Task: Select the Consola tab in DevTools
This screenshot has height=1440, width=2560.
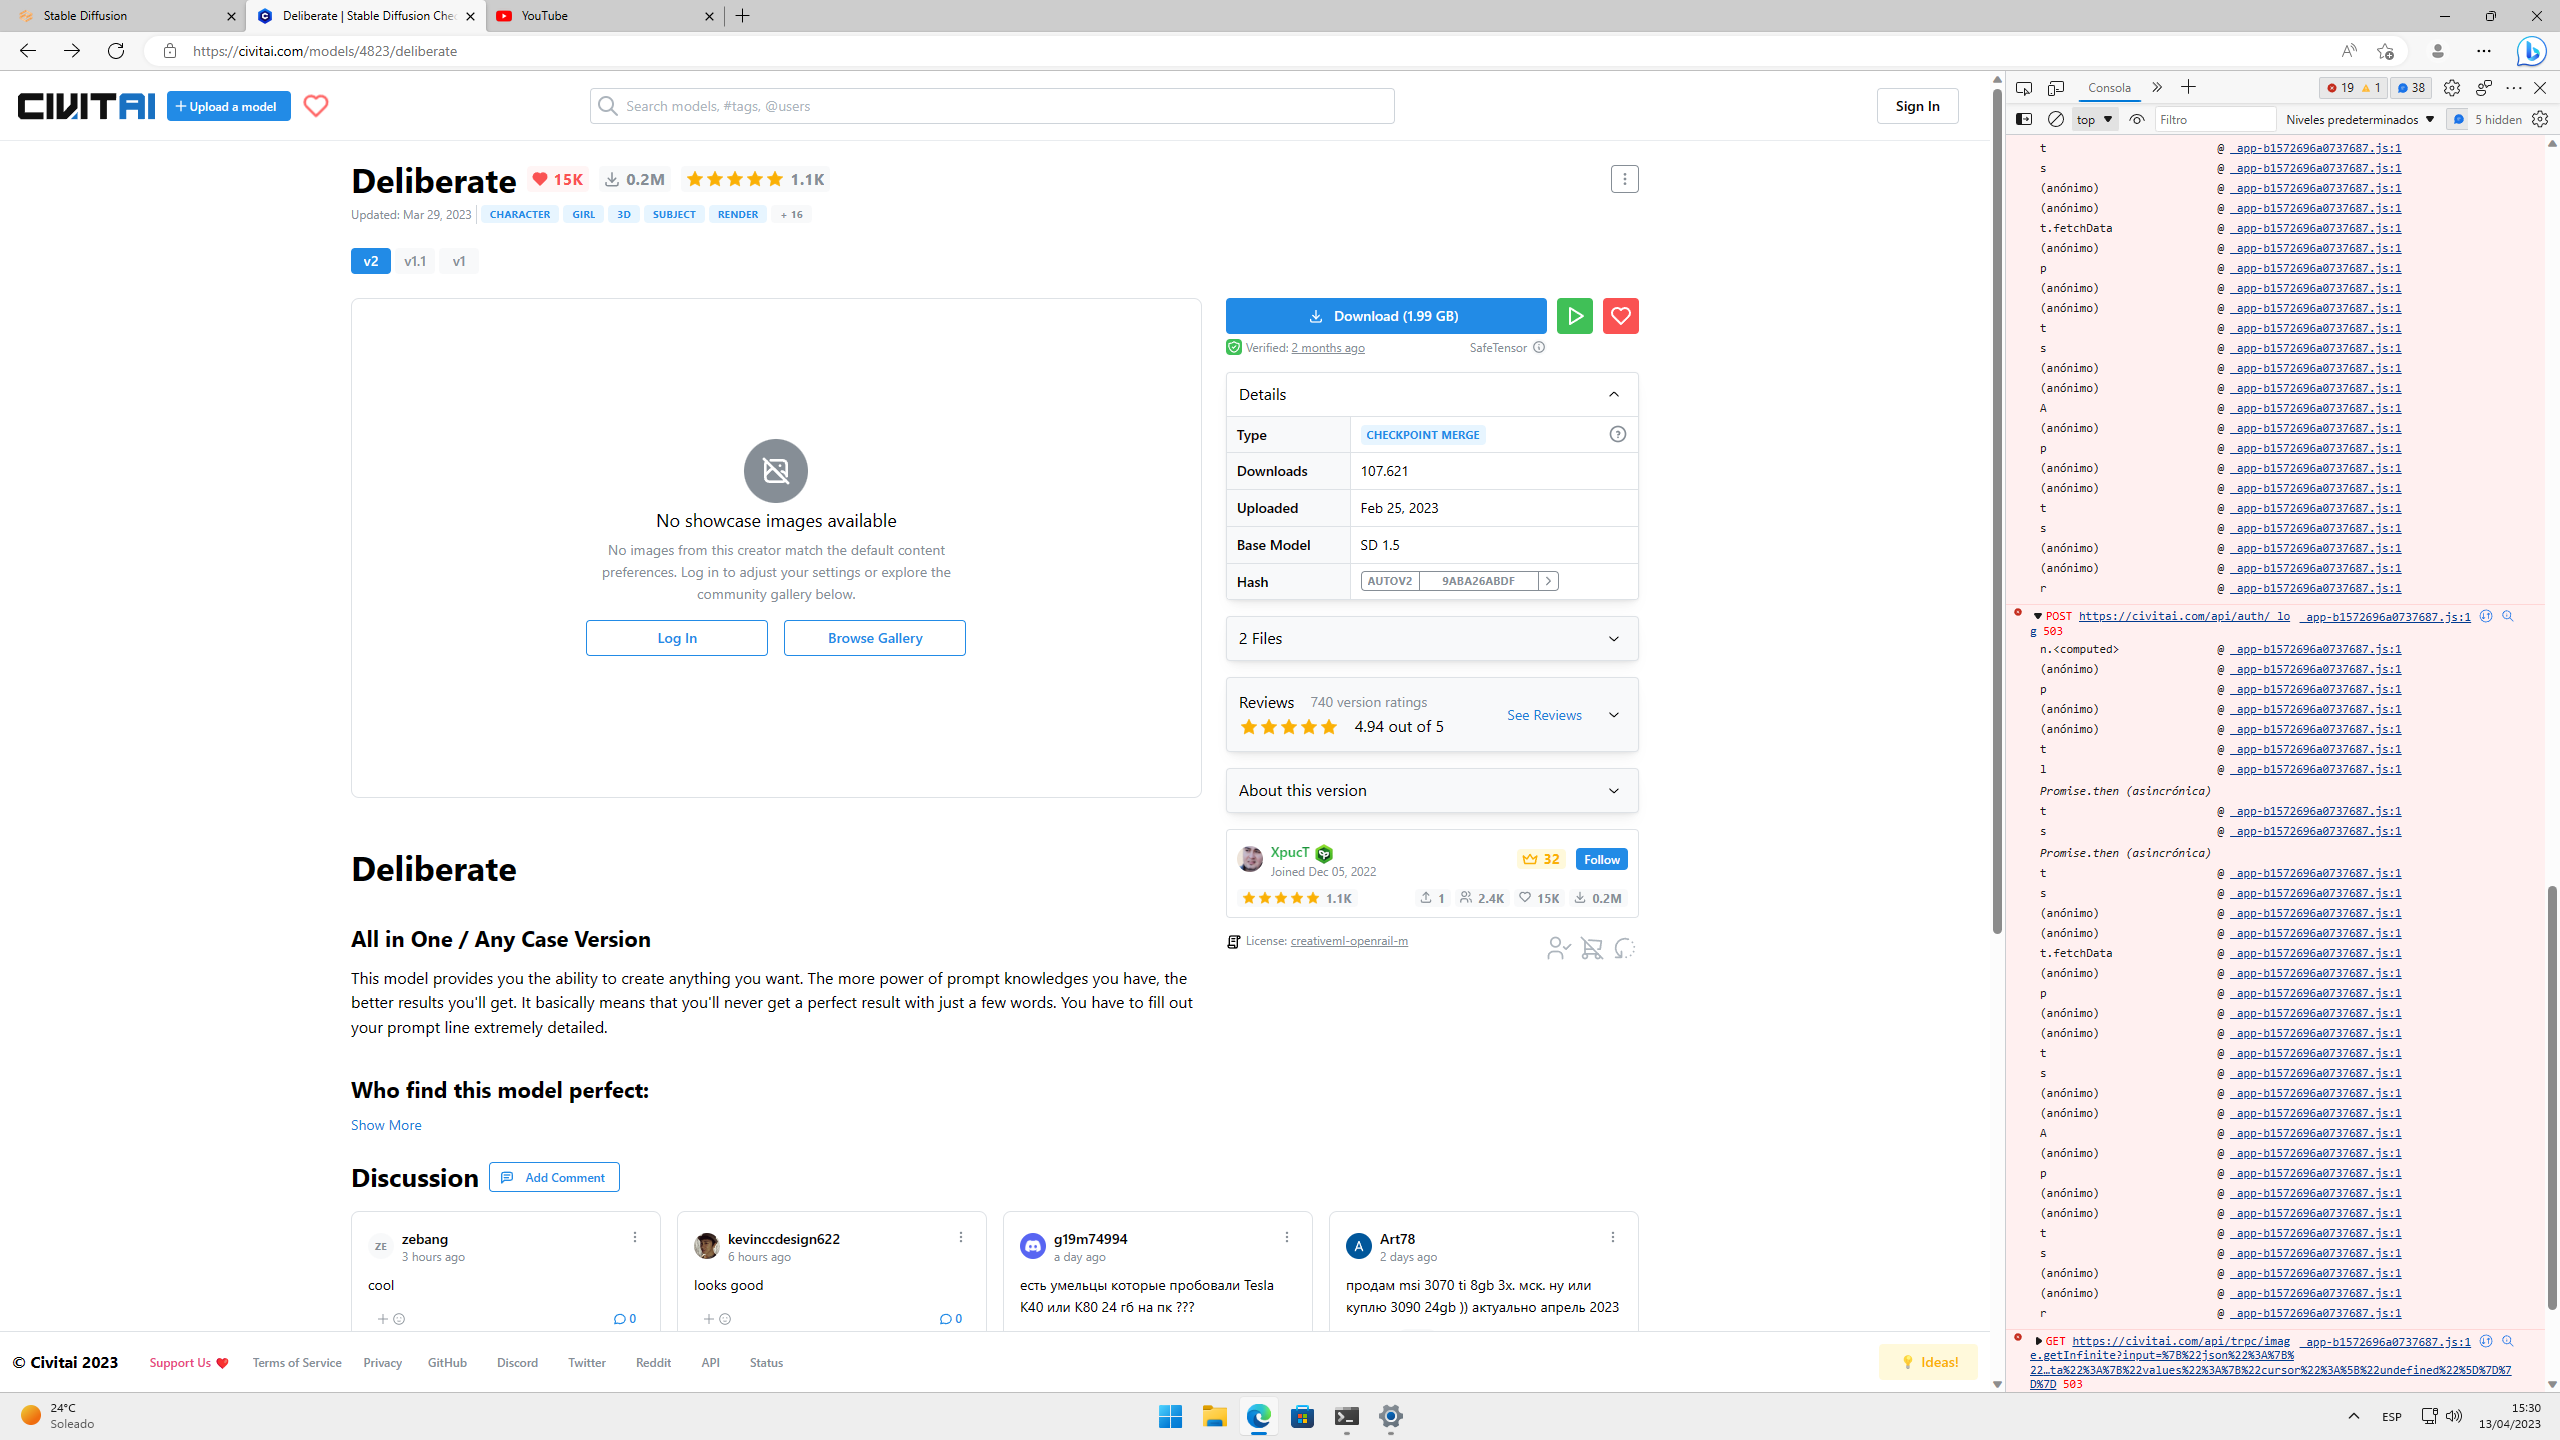Action: [x=2109, y=88]
